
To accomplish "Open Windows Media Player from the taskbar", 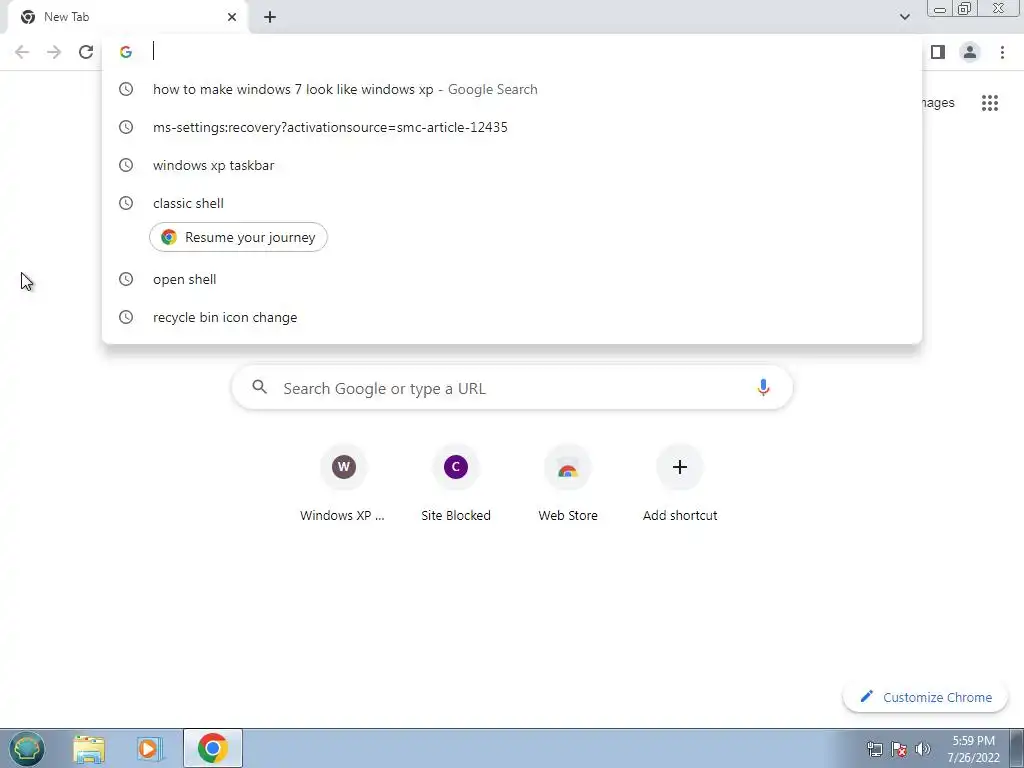I will coord(150,748).
